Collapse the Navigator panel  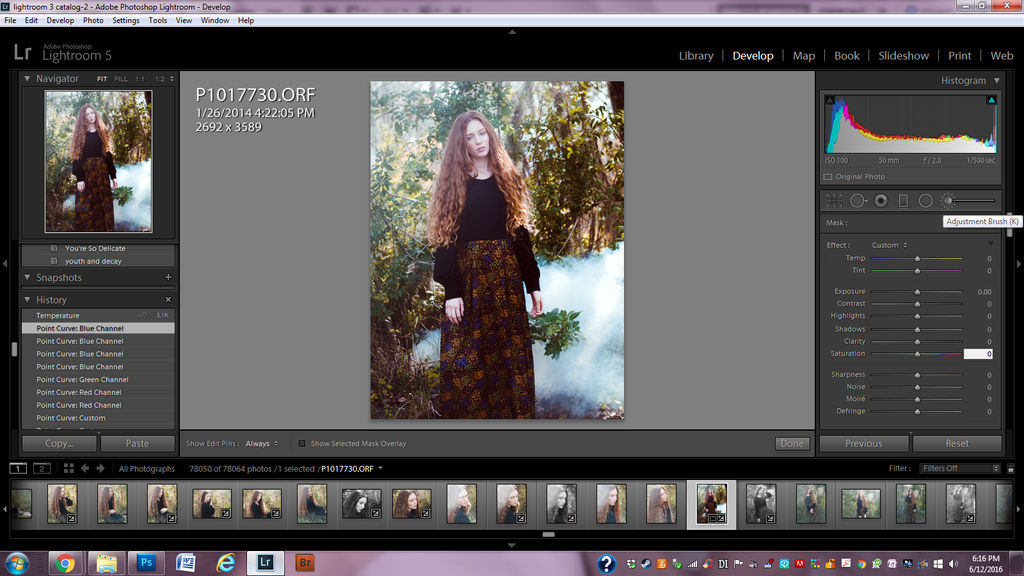coord(27,78)
